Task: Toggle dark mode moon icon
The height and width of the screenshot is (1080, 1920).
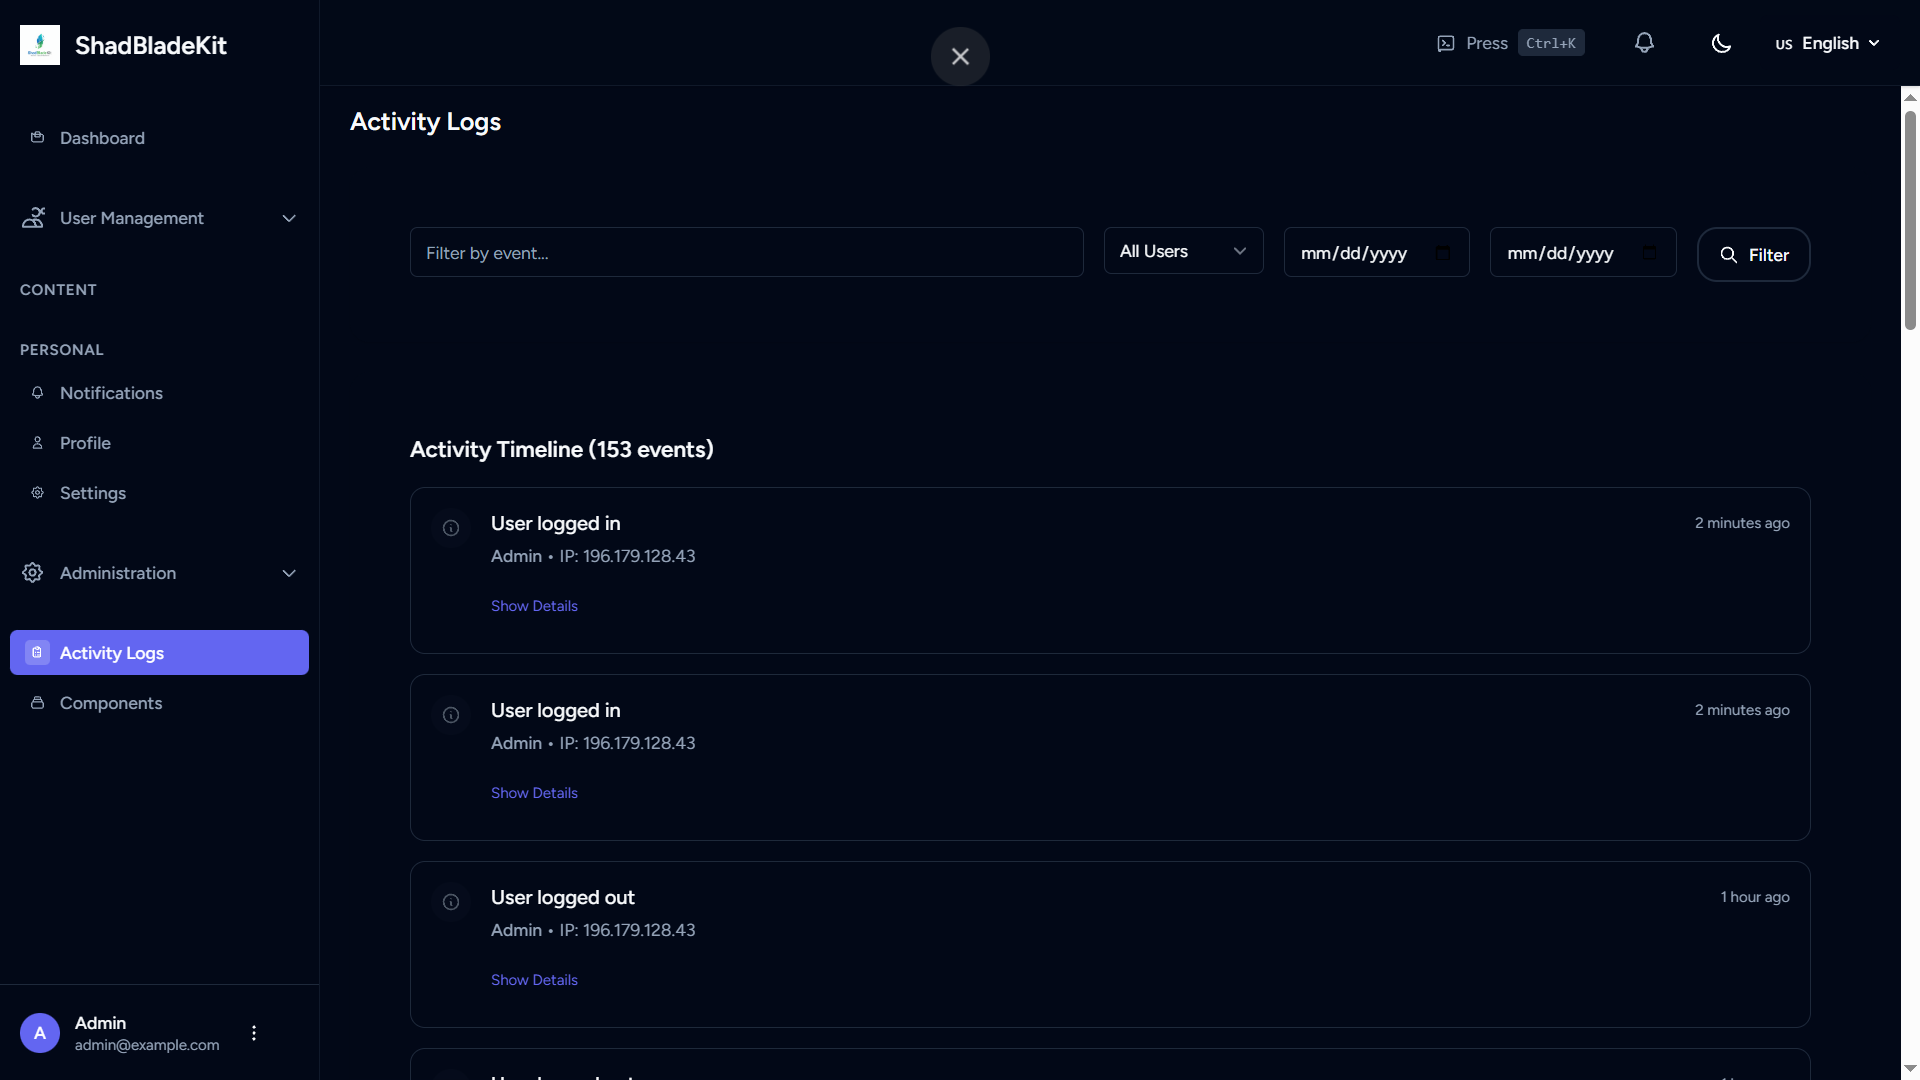Action: click(1721, 43)
